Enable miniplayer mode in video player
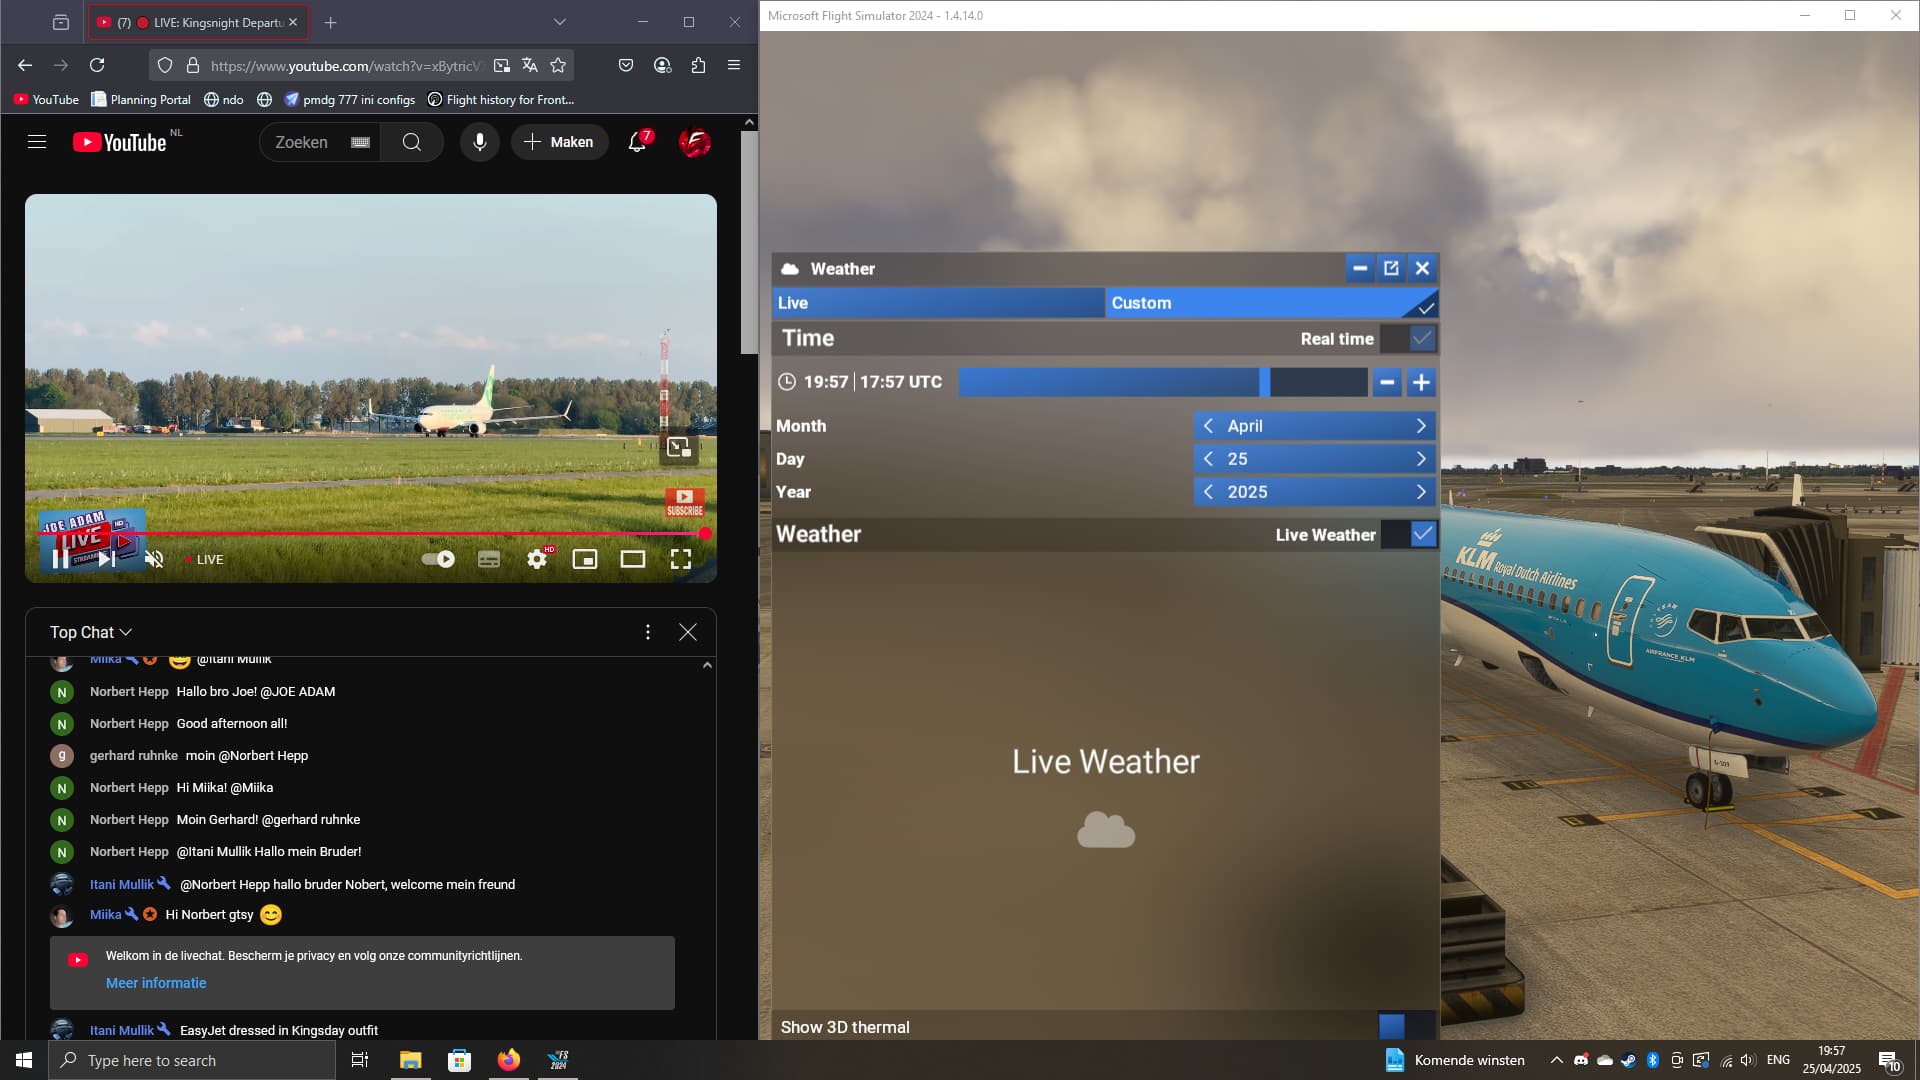The width and height of the screenshot is (1920, 1080). pos(585,559)
